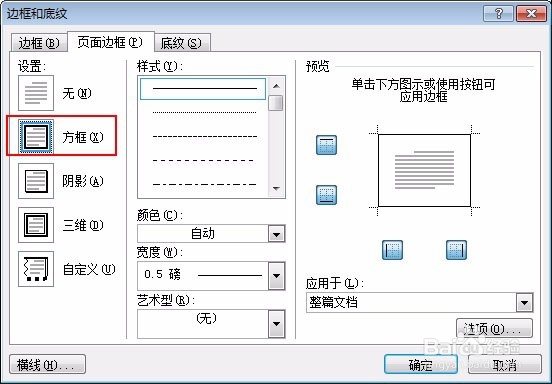Click the 无(N) label
Screen dimensions: 552x384
click(x=77, y=94)
